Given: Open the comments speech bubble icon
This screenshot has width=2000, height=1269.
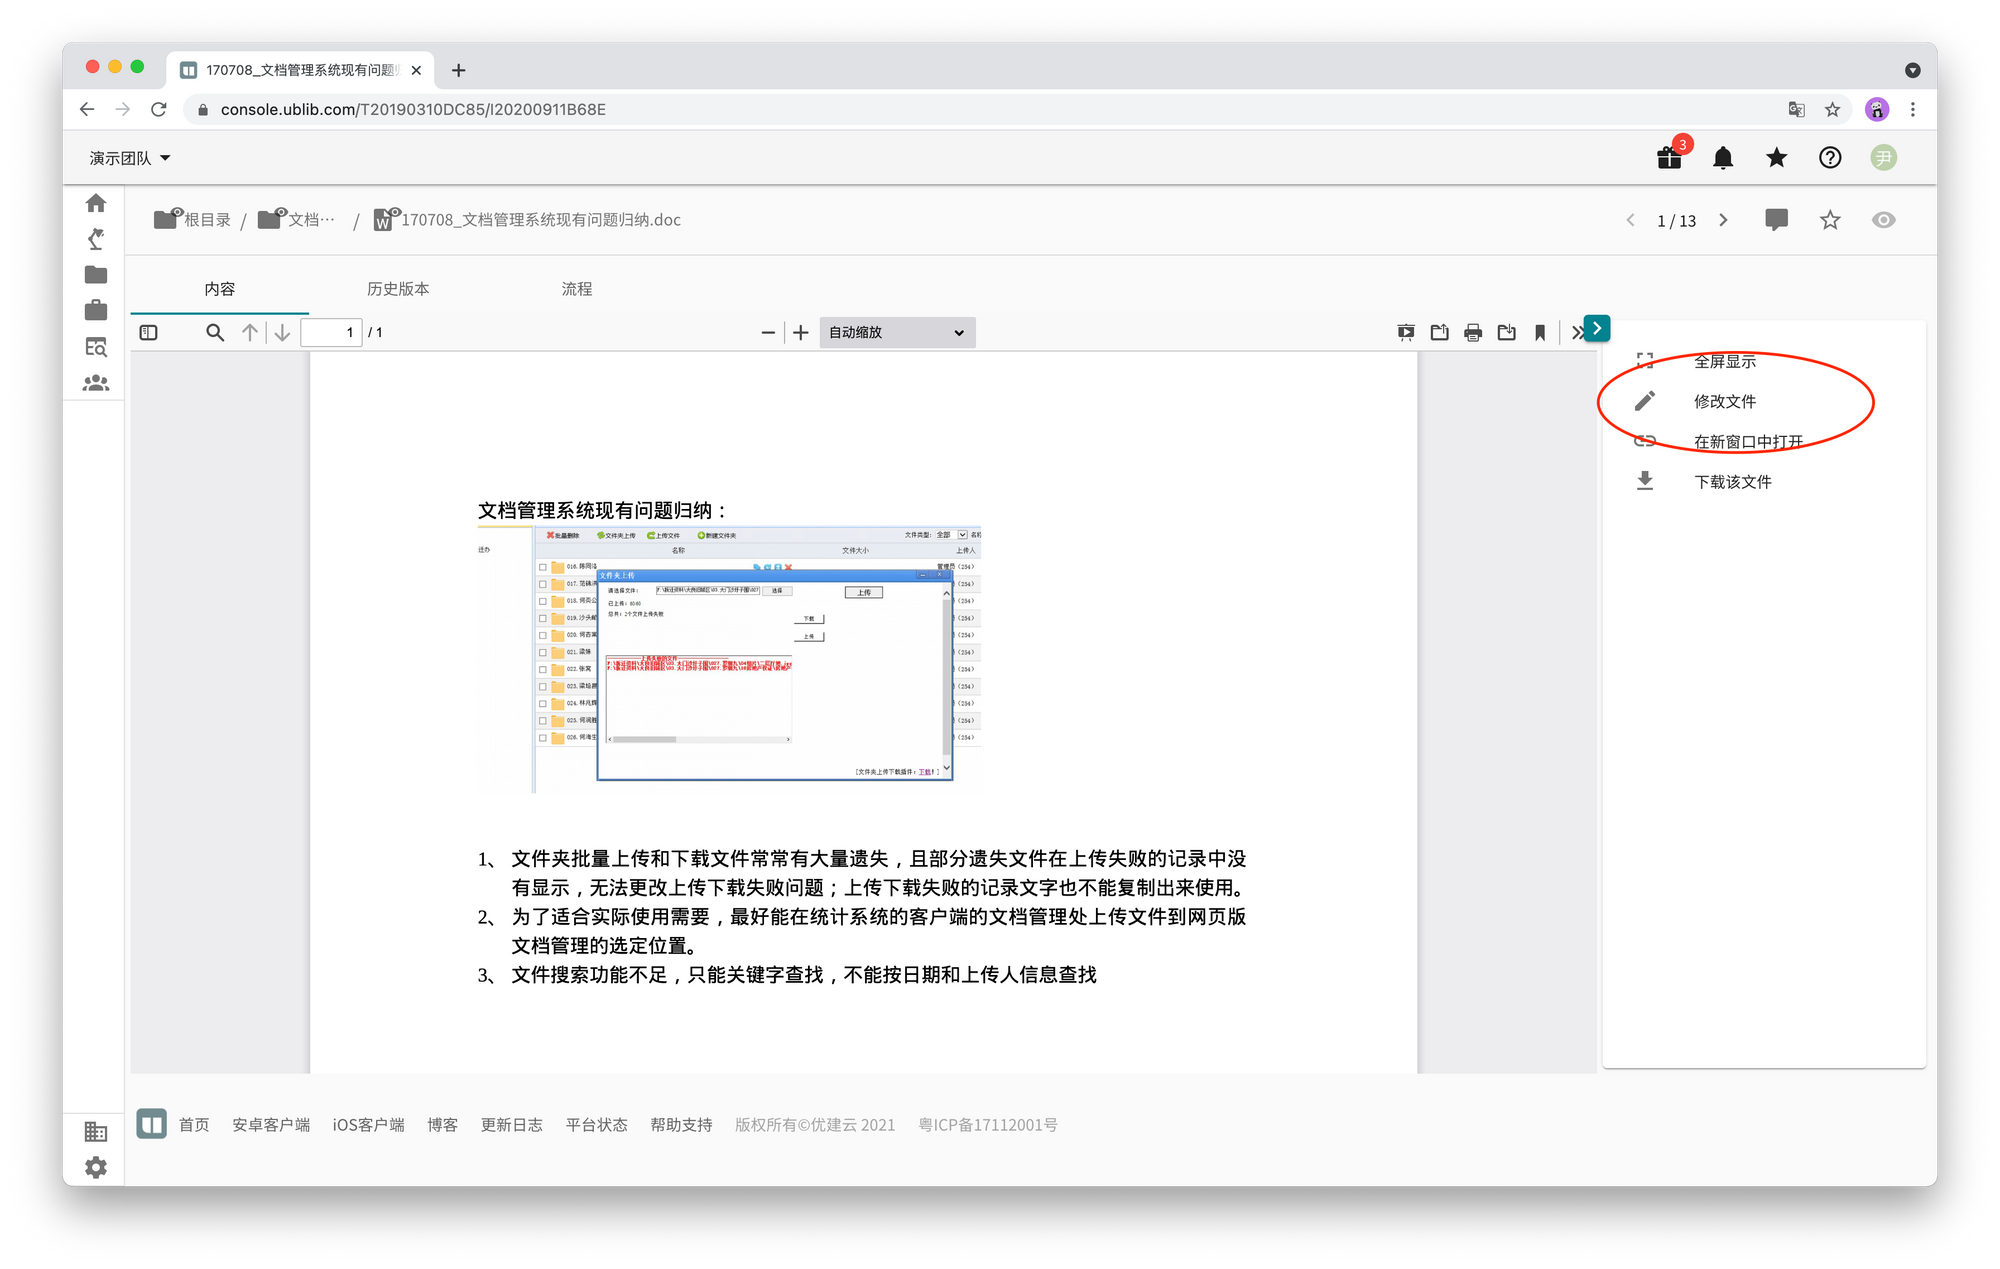Looking at the screenshot, I should [1776, 220].
